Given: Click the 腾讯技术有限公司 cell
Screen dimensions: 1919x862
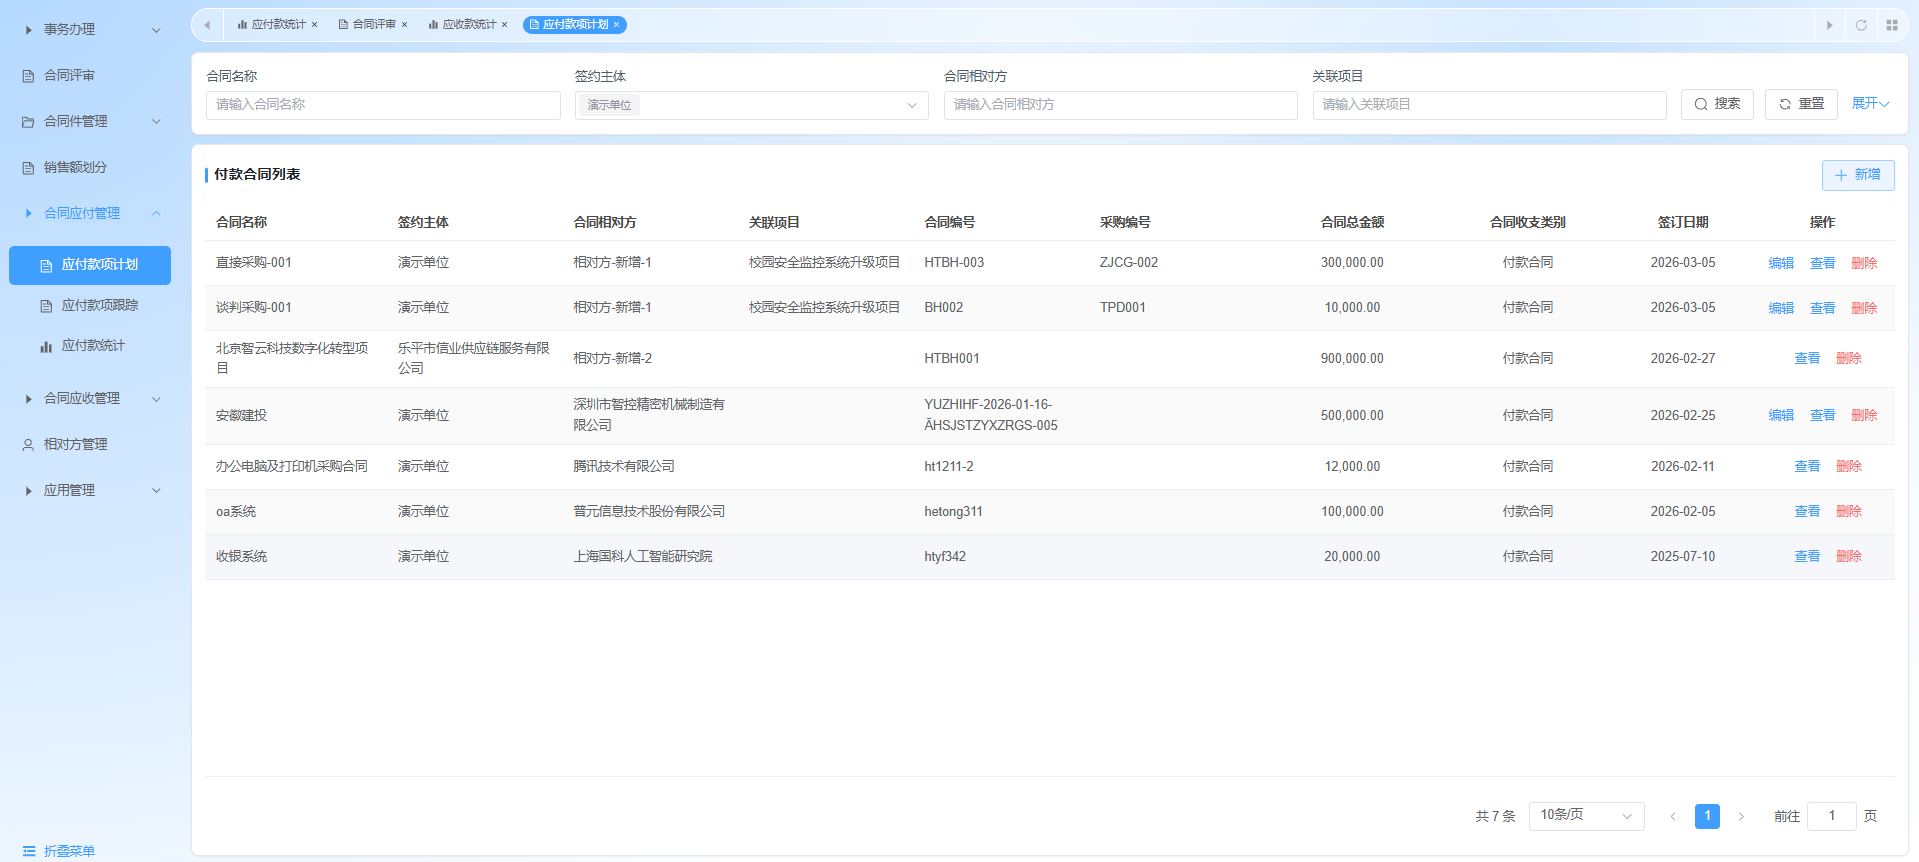Looking at the screenshot, I should click(624, 466).
